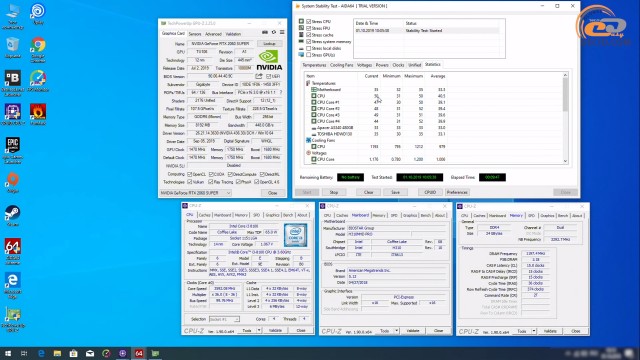
Task: Click the DRAM Frequency value in the CPU-Z Memory window
Action: click(536, 253)
